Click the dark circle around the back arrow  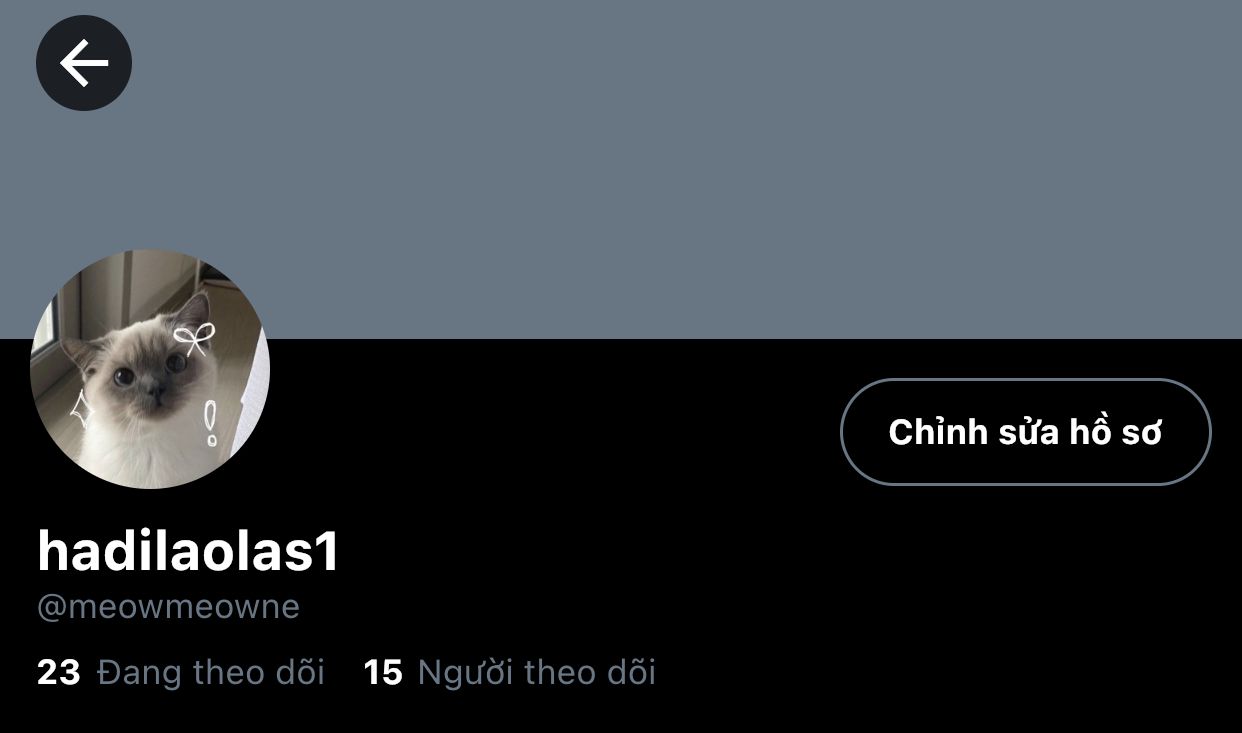coord(84,63)
